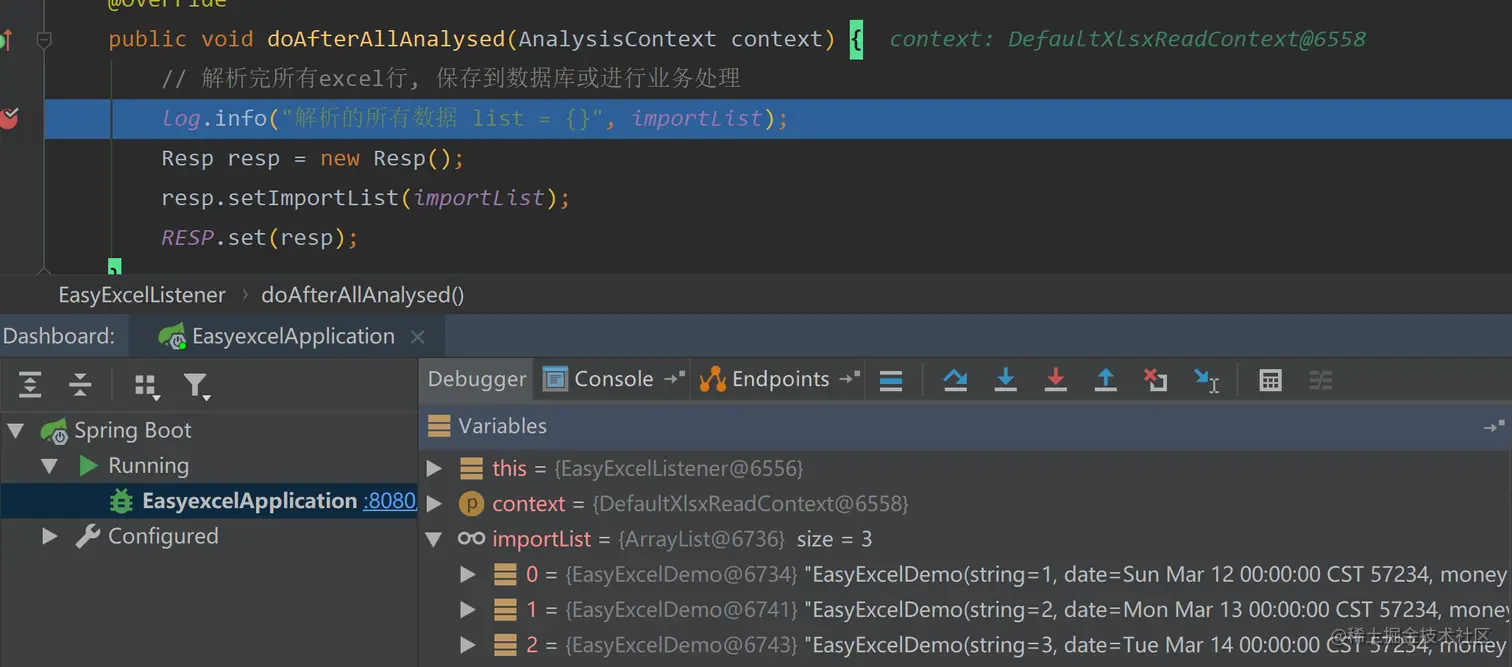
Task: Select the 'this' EasyExcelListener@6556 variable
Action: [x=965, y=468]
